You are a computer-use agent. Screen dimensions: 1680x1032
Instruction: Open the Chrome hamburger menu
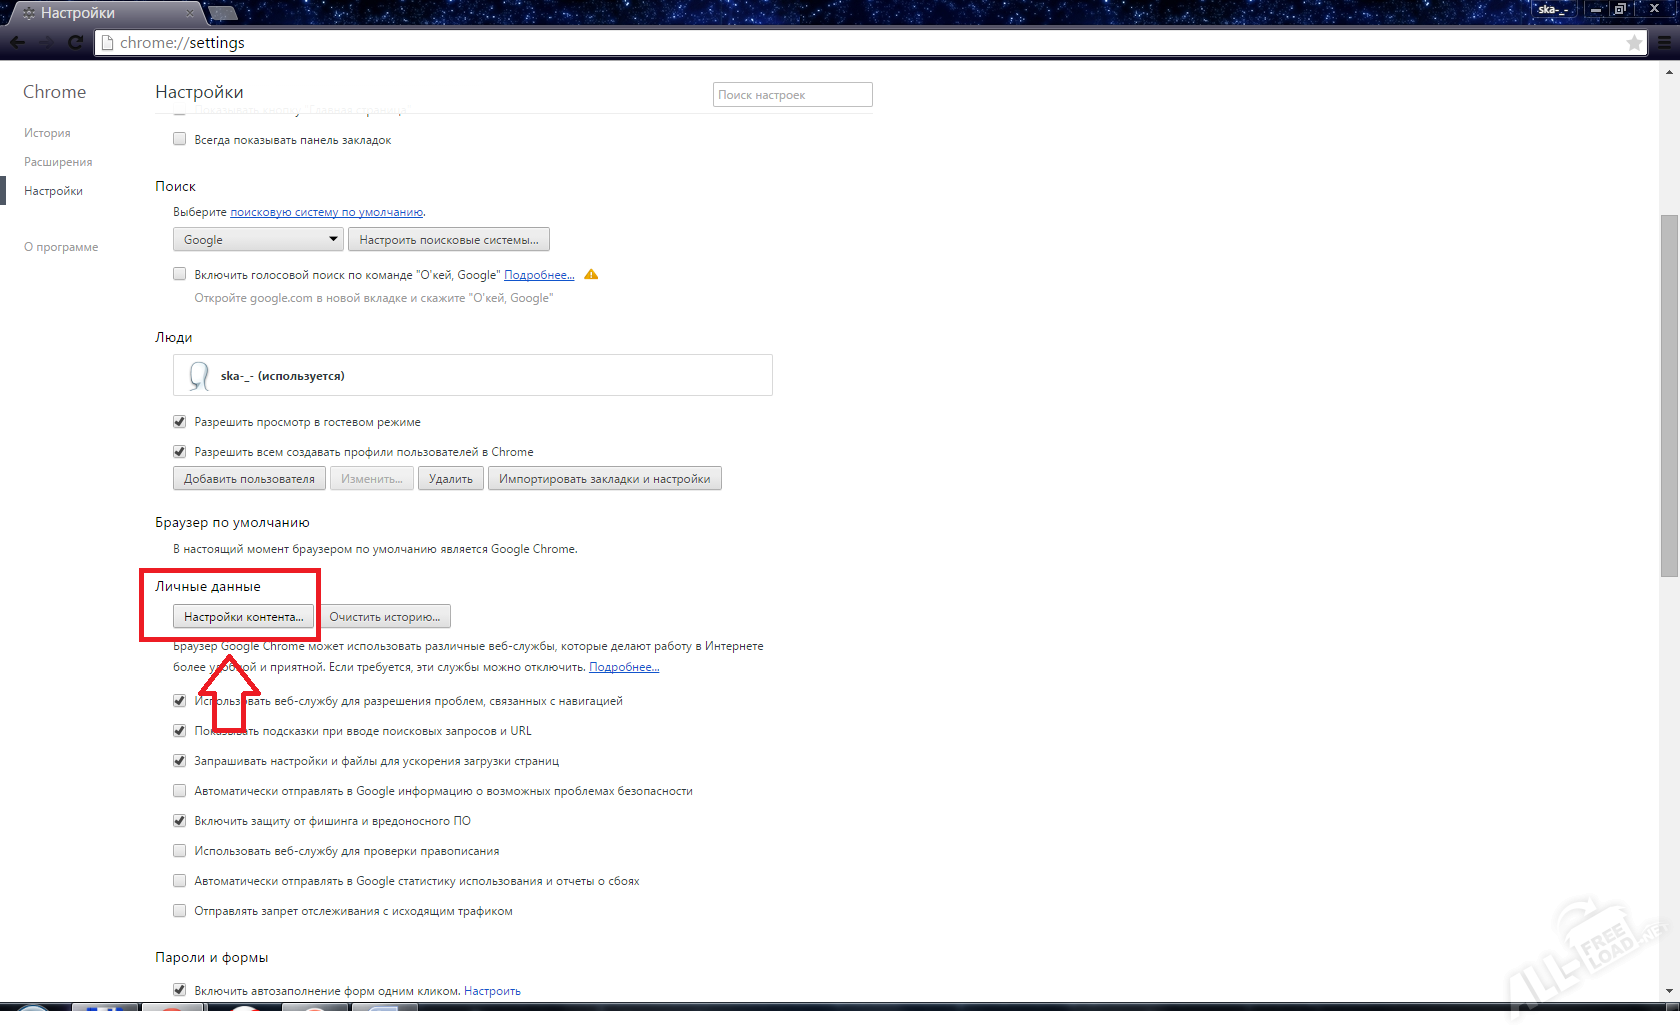1665,42
